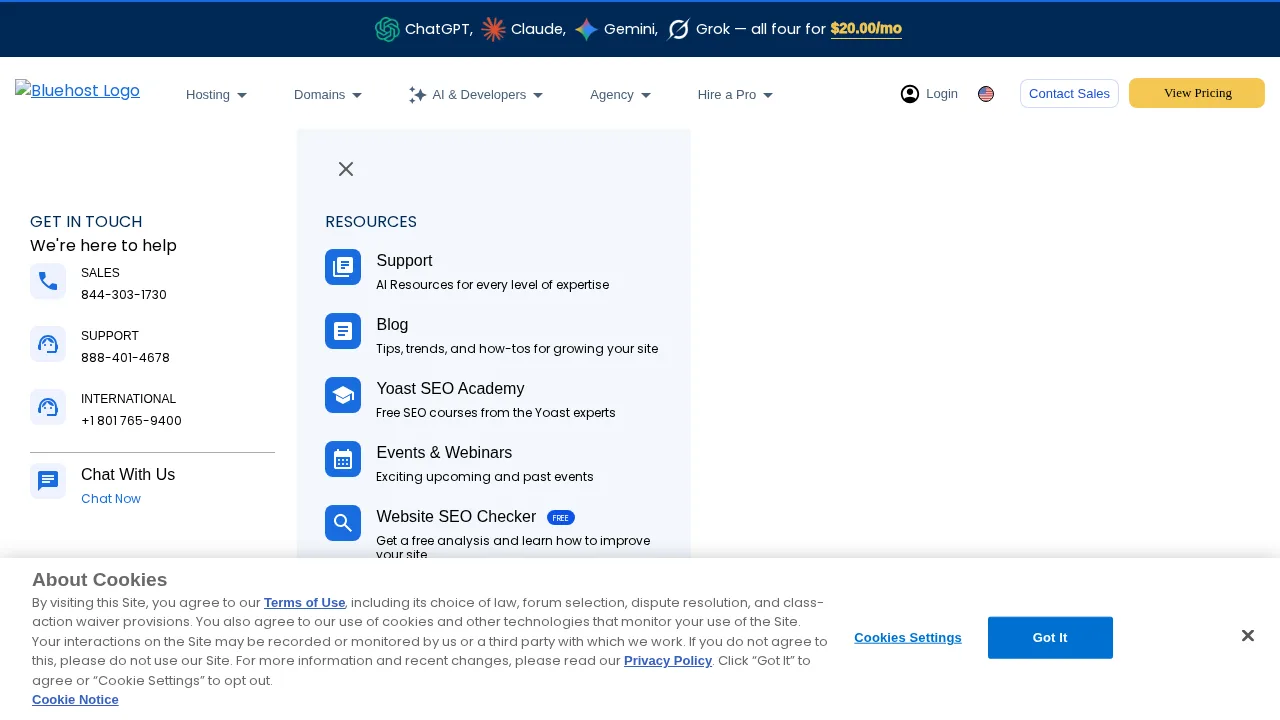
Task: Open the Privacy Policy link
Action: pos(668,660)
